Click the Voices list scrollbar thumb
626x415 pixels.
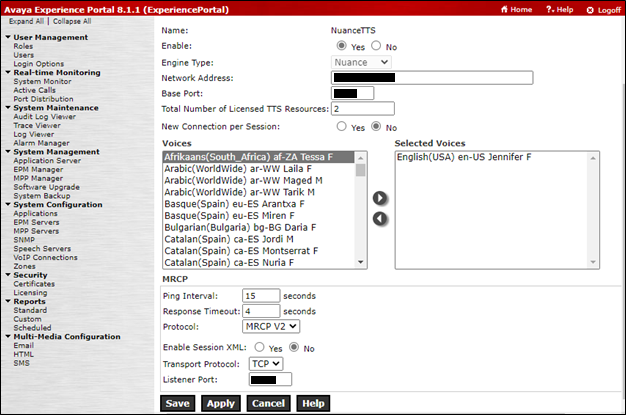(x=361, y=170)
